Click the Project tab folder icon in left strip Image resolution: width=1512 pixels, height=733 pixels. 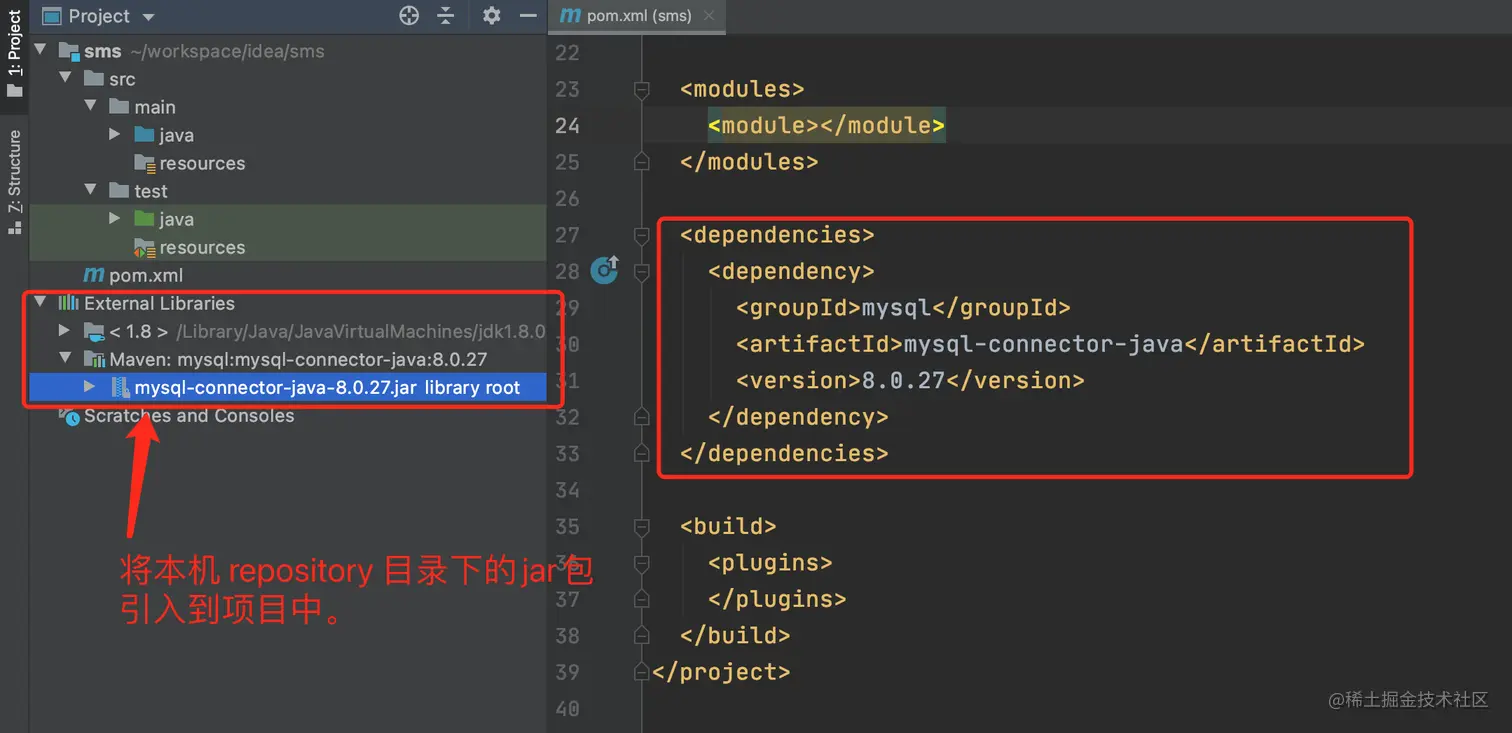tap(14, 91)
